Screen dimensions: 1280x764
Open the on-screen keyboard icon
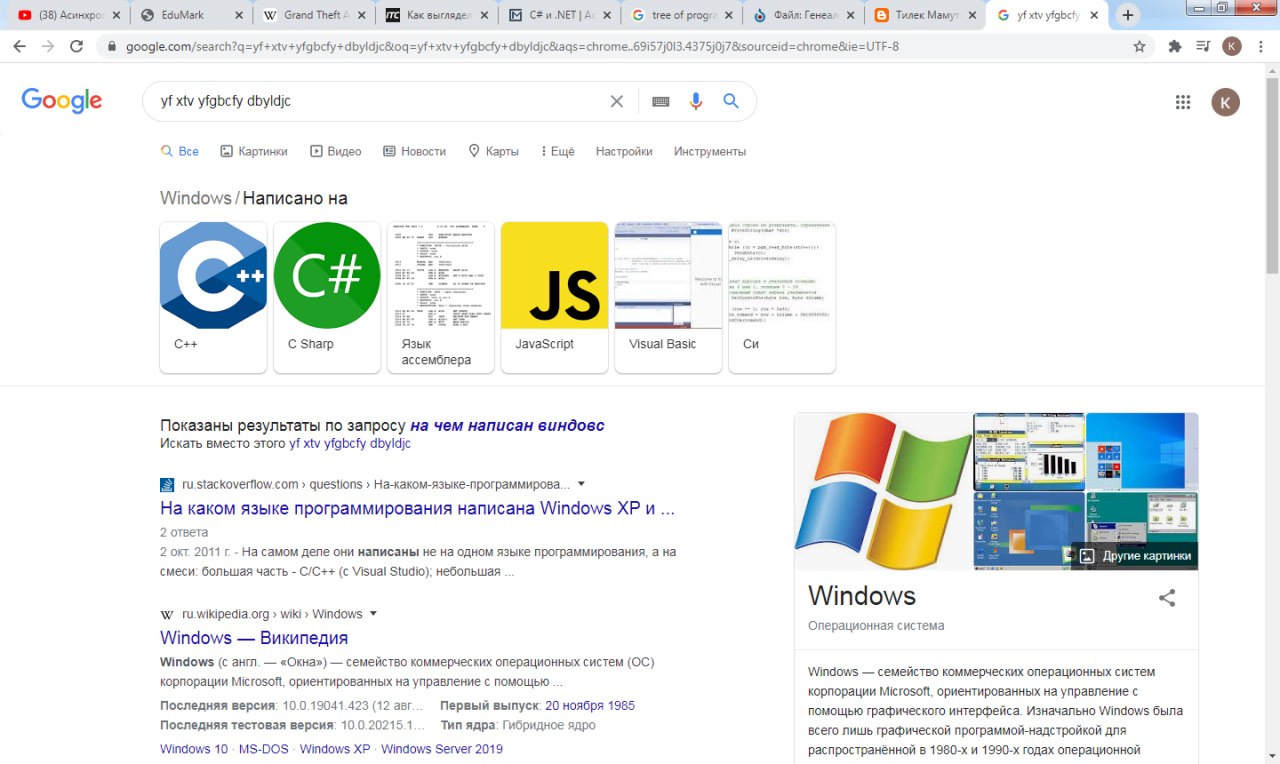tap(661, 101)
